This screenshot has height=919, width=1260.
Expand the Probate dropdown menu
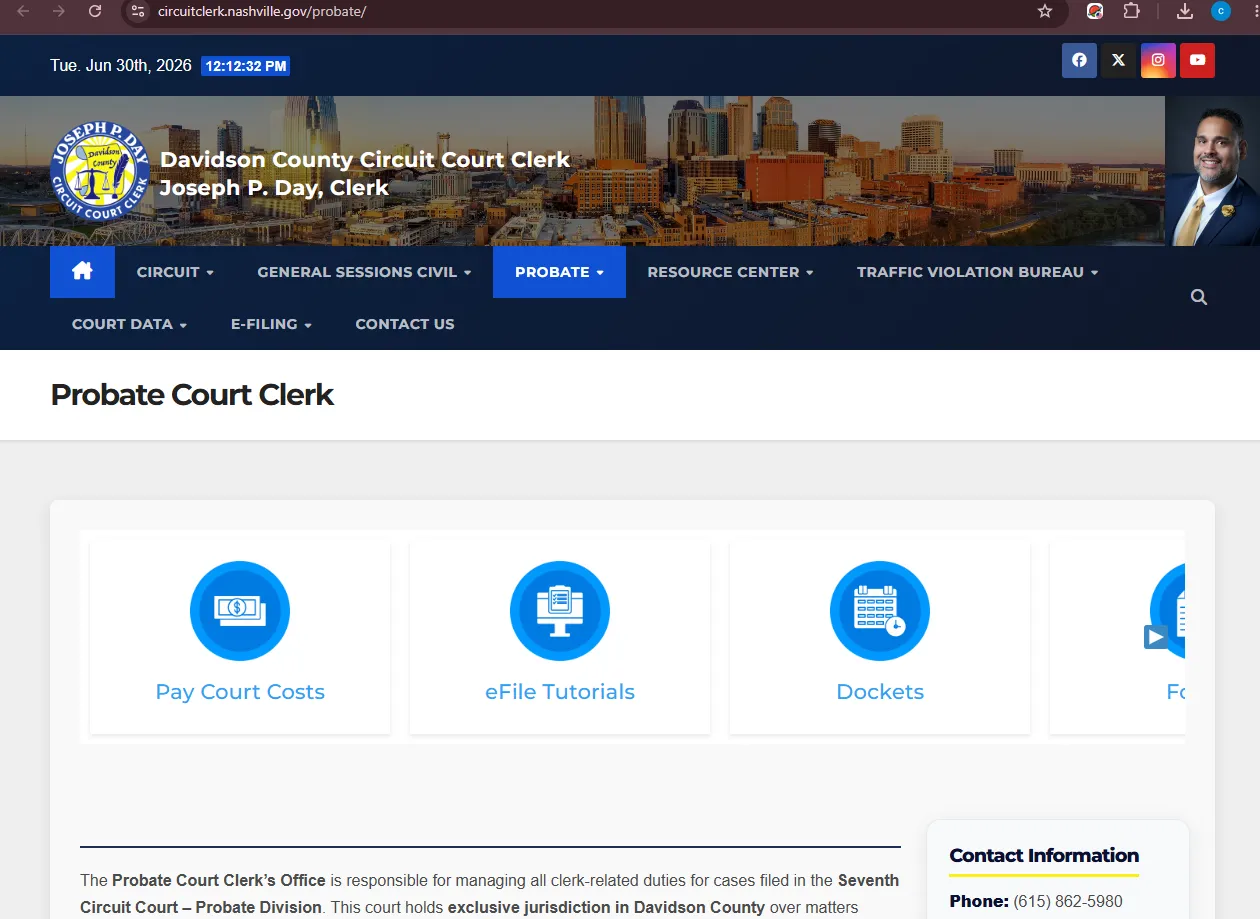click(x=559, y=272)
